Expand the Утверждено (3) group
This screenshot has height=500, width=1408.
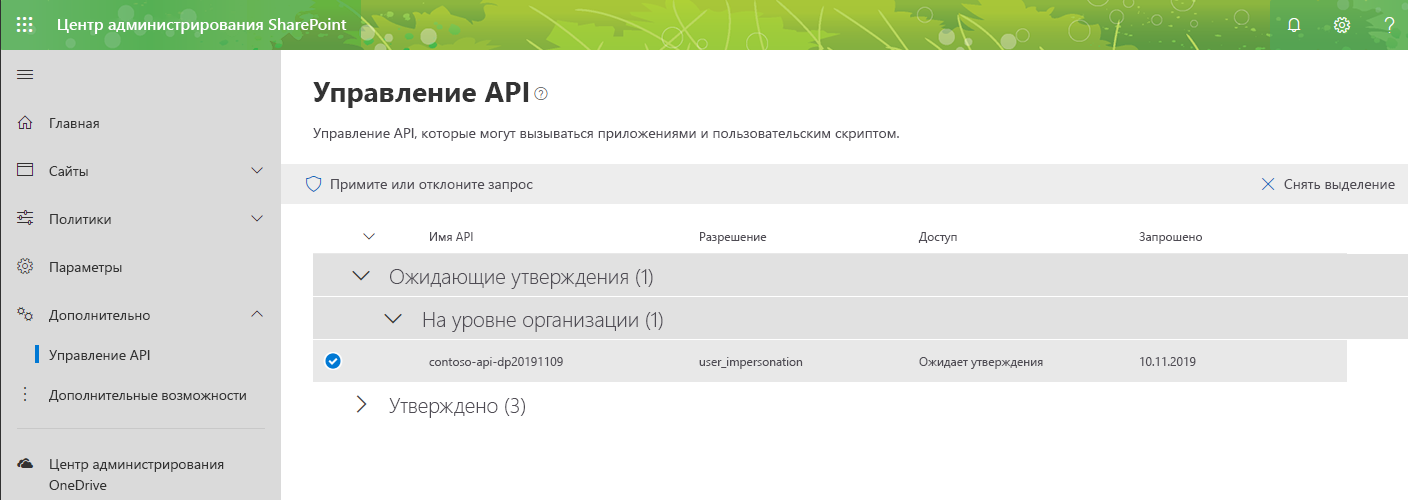361,406
